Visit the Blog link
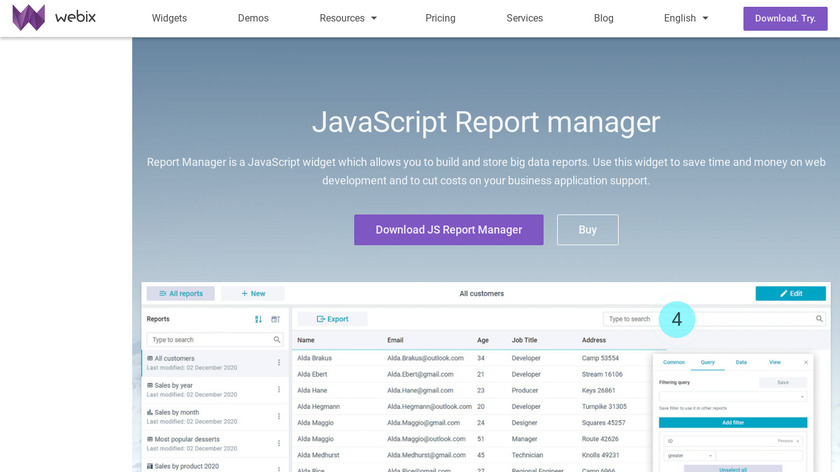This screenshot has height=472, width=840. [603, 18]
